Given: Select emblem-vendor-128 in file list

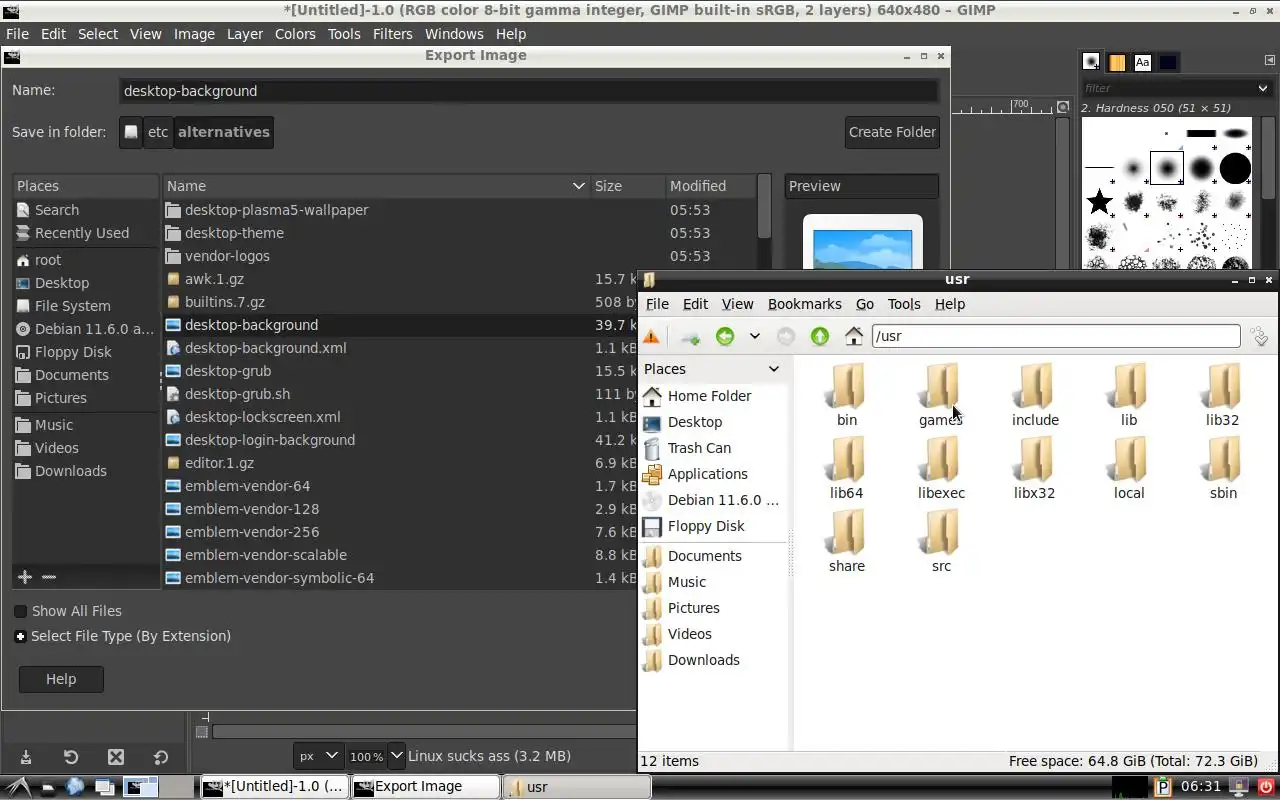Looking at the screenshot, I should 252,509.
